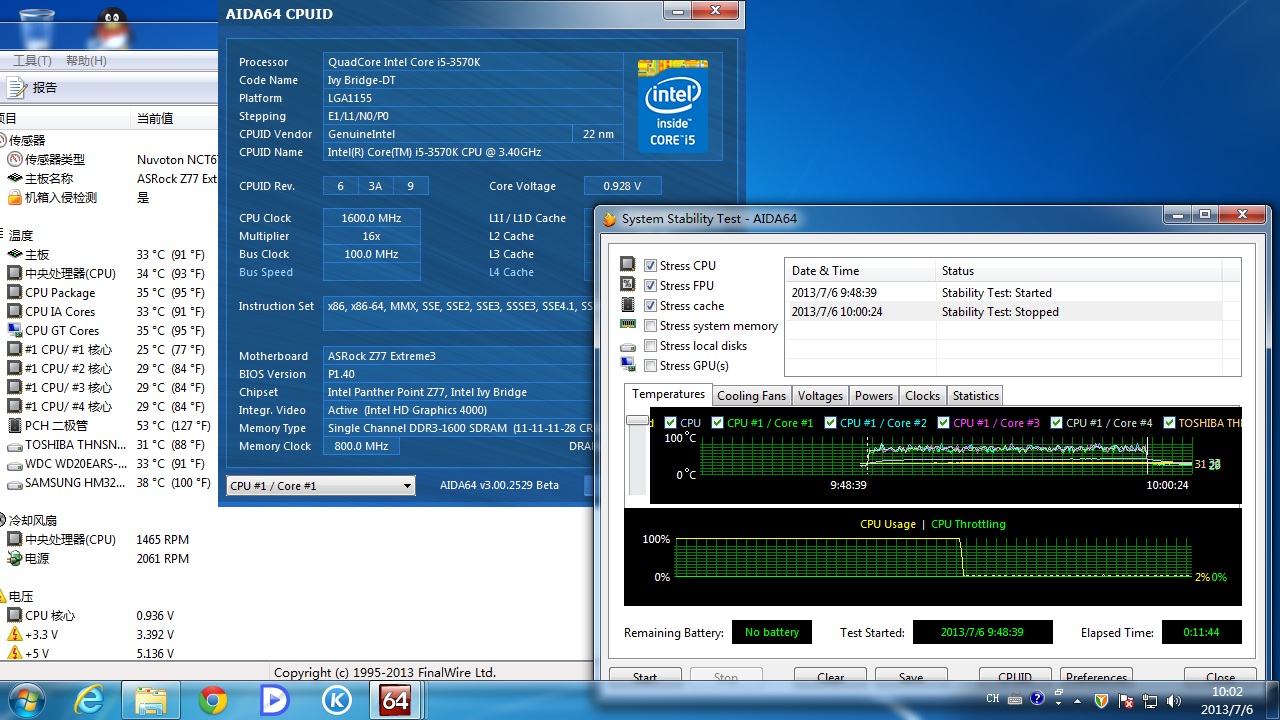The width and height of the screenshot is (1280, 720).
Task: Click the 报告 report toolbar icon
Action: pos(17,88)
